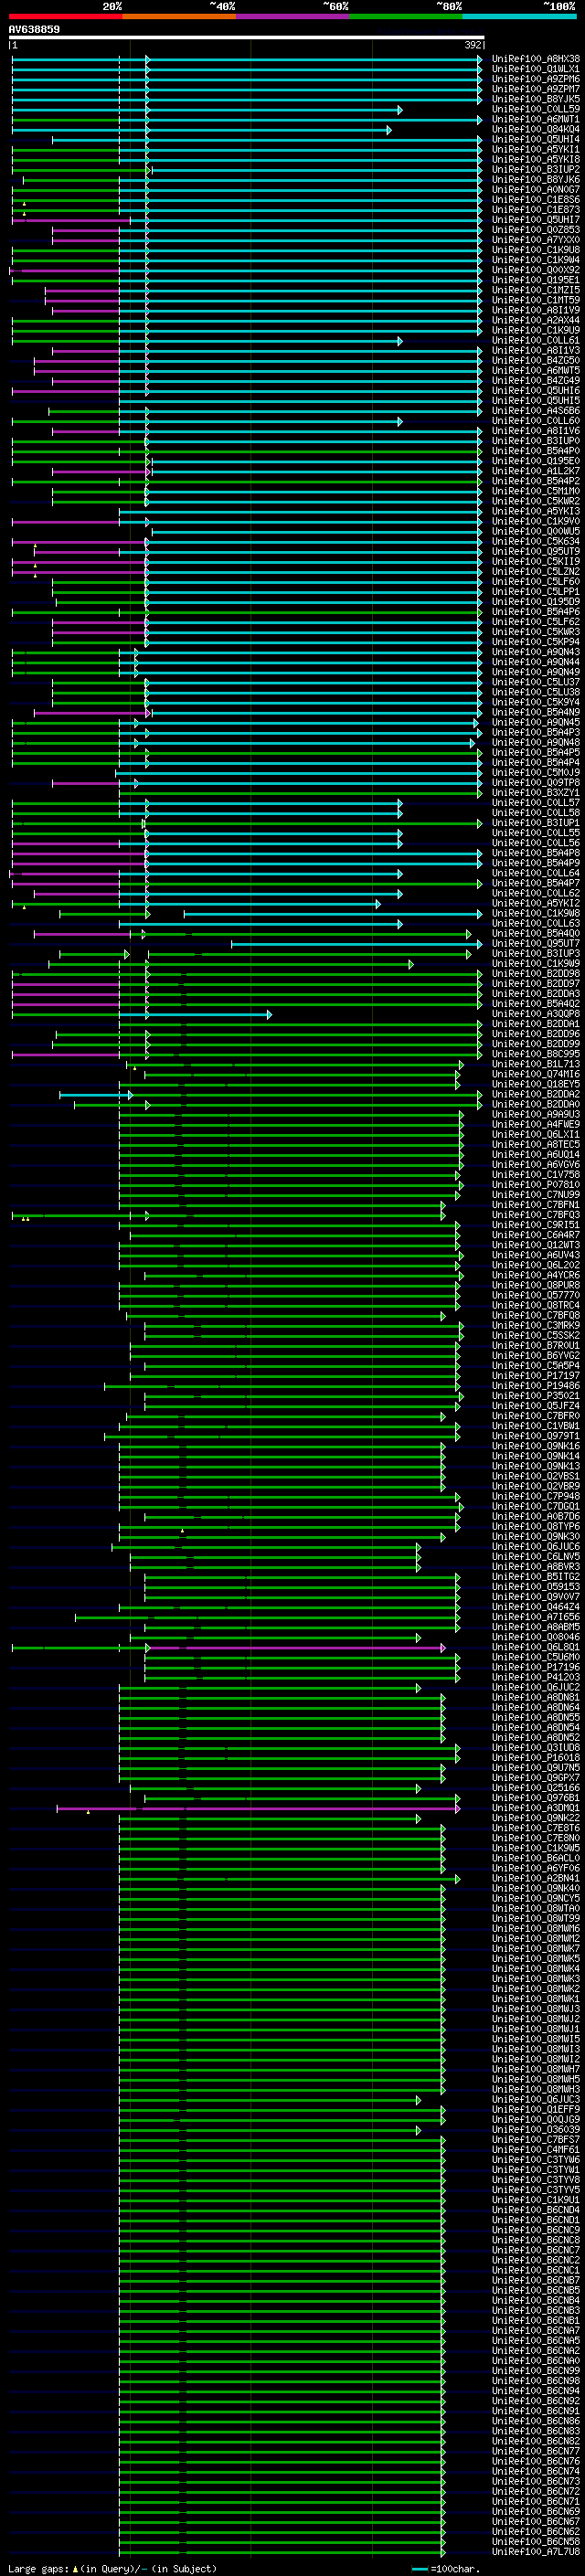Viewport: 585px width, 2576px height.
Task: Click label UniRef100_A6MWT1
Action: [x=536, y=119]
